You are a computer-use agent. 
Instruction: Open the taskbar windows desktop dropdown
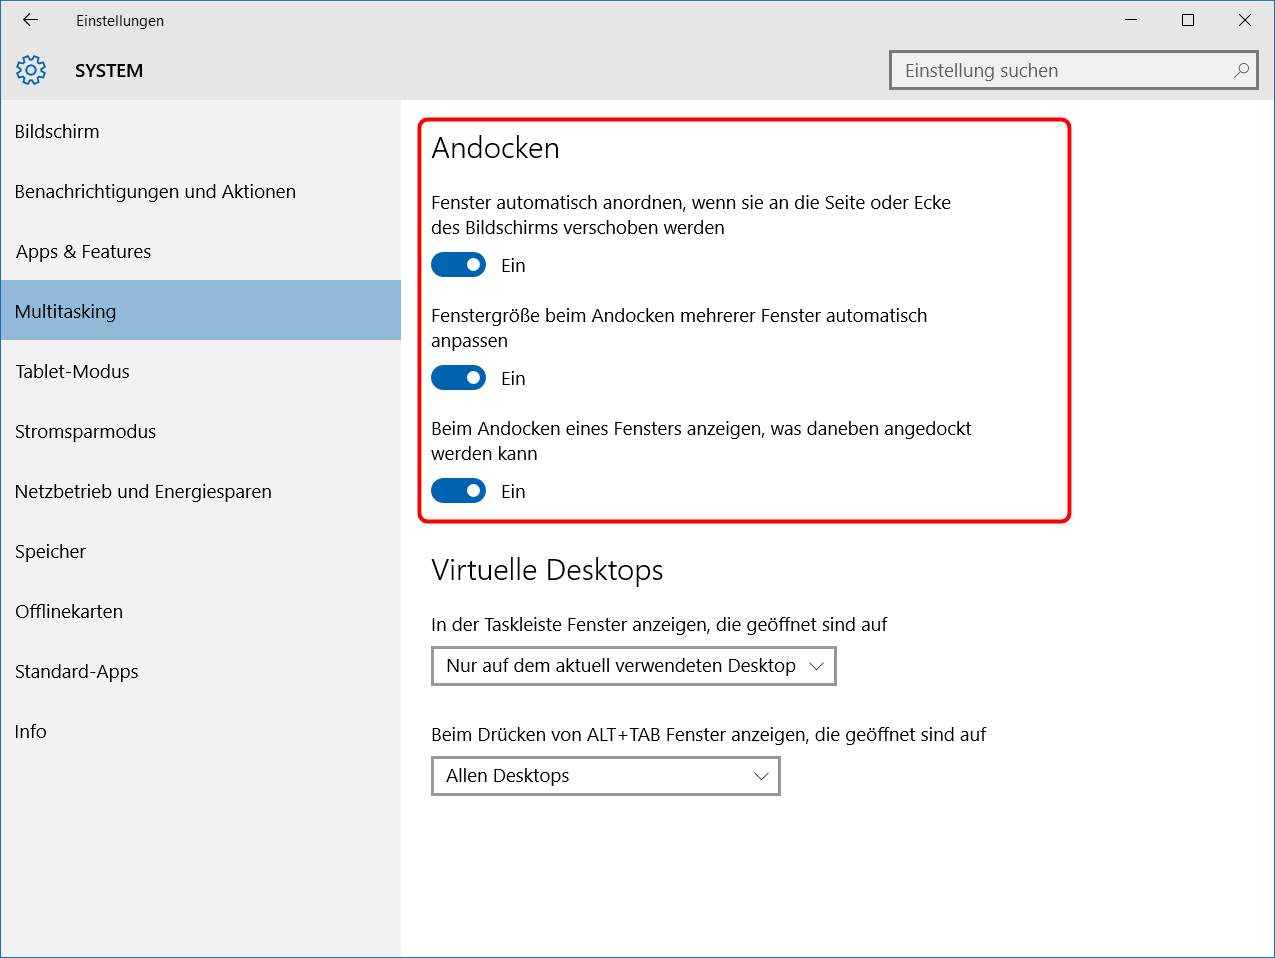[x=633, y=666]
